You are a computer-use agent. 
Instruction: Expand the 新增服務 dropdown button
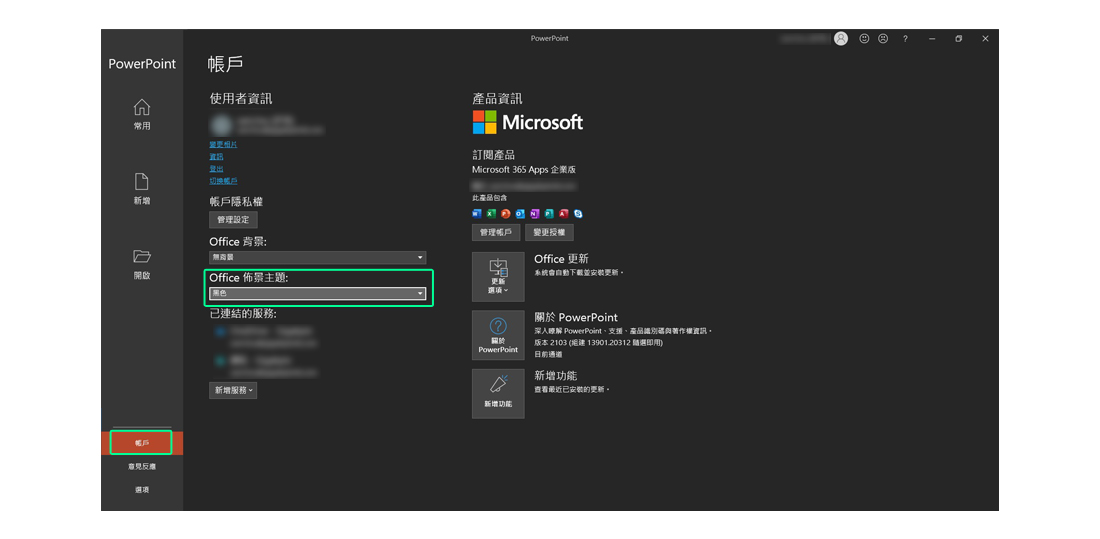[233, 390]
